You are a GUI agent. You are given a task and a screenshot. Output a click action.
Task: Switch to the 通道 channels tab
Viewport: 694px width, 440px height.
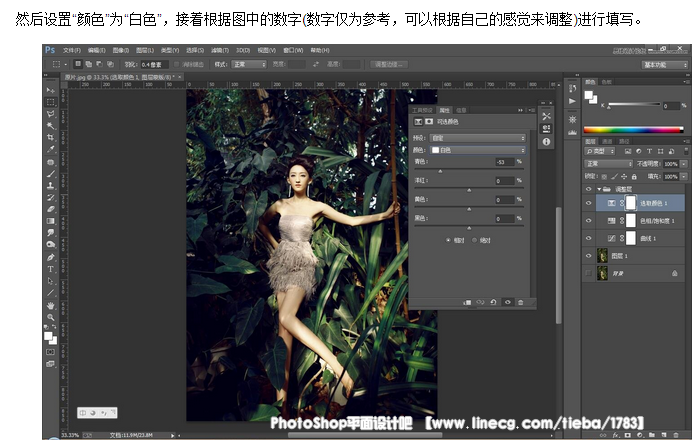click(607, 141)
